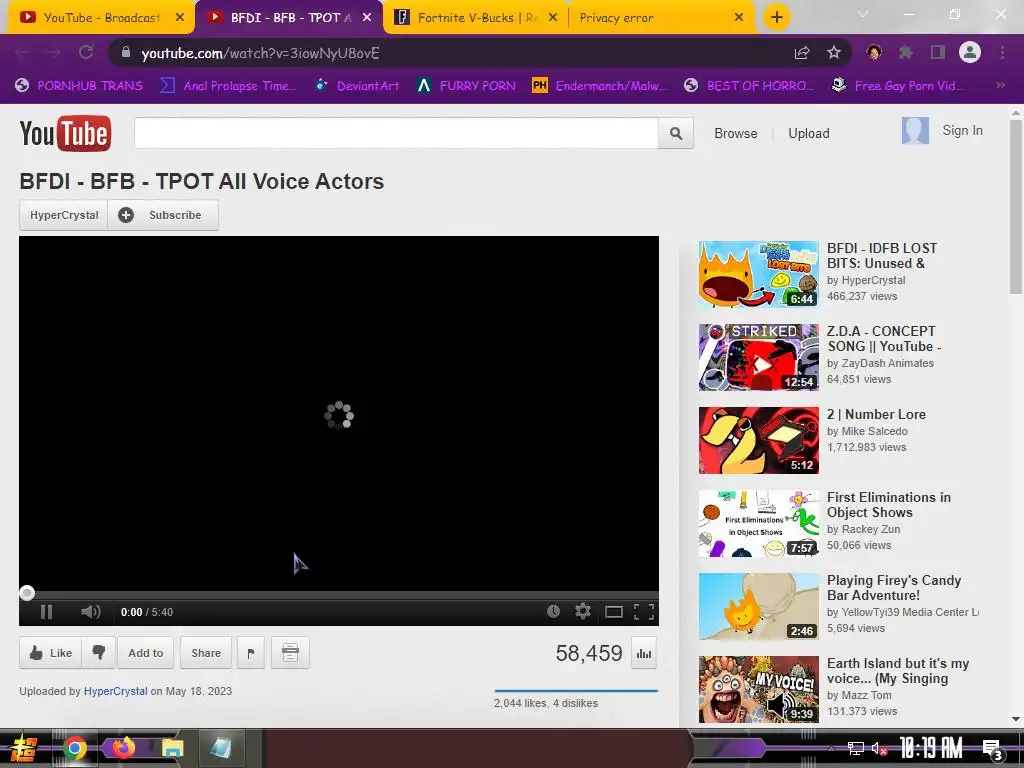Viewport: 1024px width, 768px height.
Task: Click the page vertical scrollbar thumb
Action: (x=1016, y=207)
